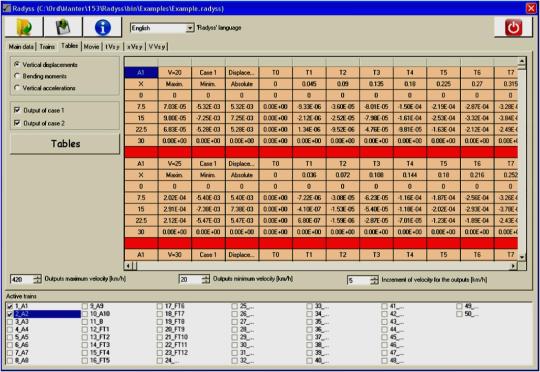This screenshot has height=372, width=540.
Task: Click the V=25 table cell
Action: pyautogui.click(x=174, y=164)
